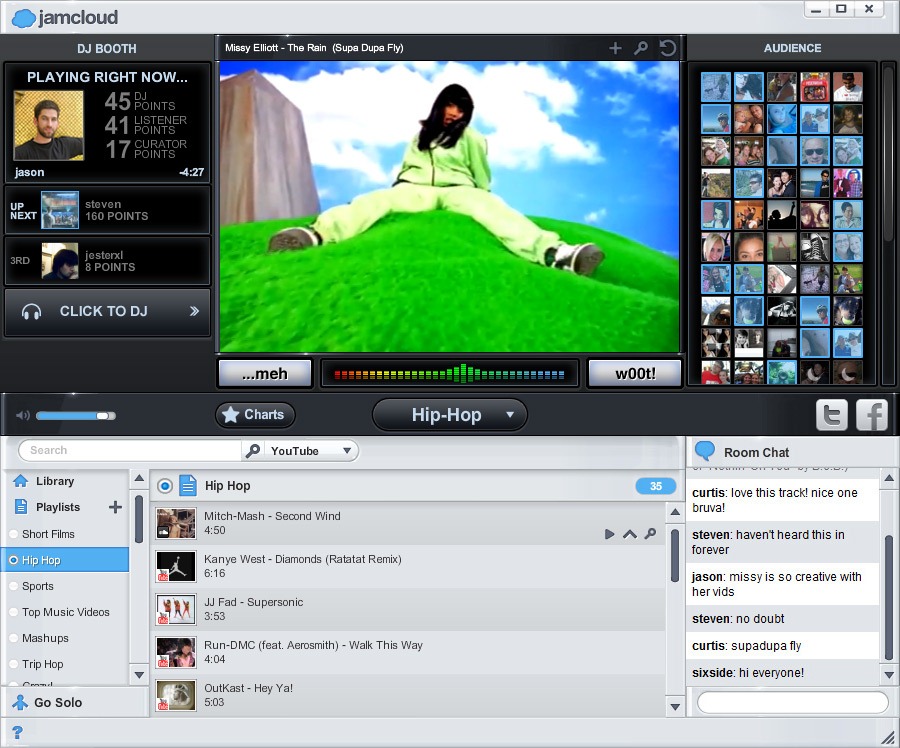Vote w00t! on current track
Screen dimensions: 900x748
(635, 374)
